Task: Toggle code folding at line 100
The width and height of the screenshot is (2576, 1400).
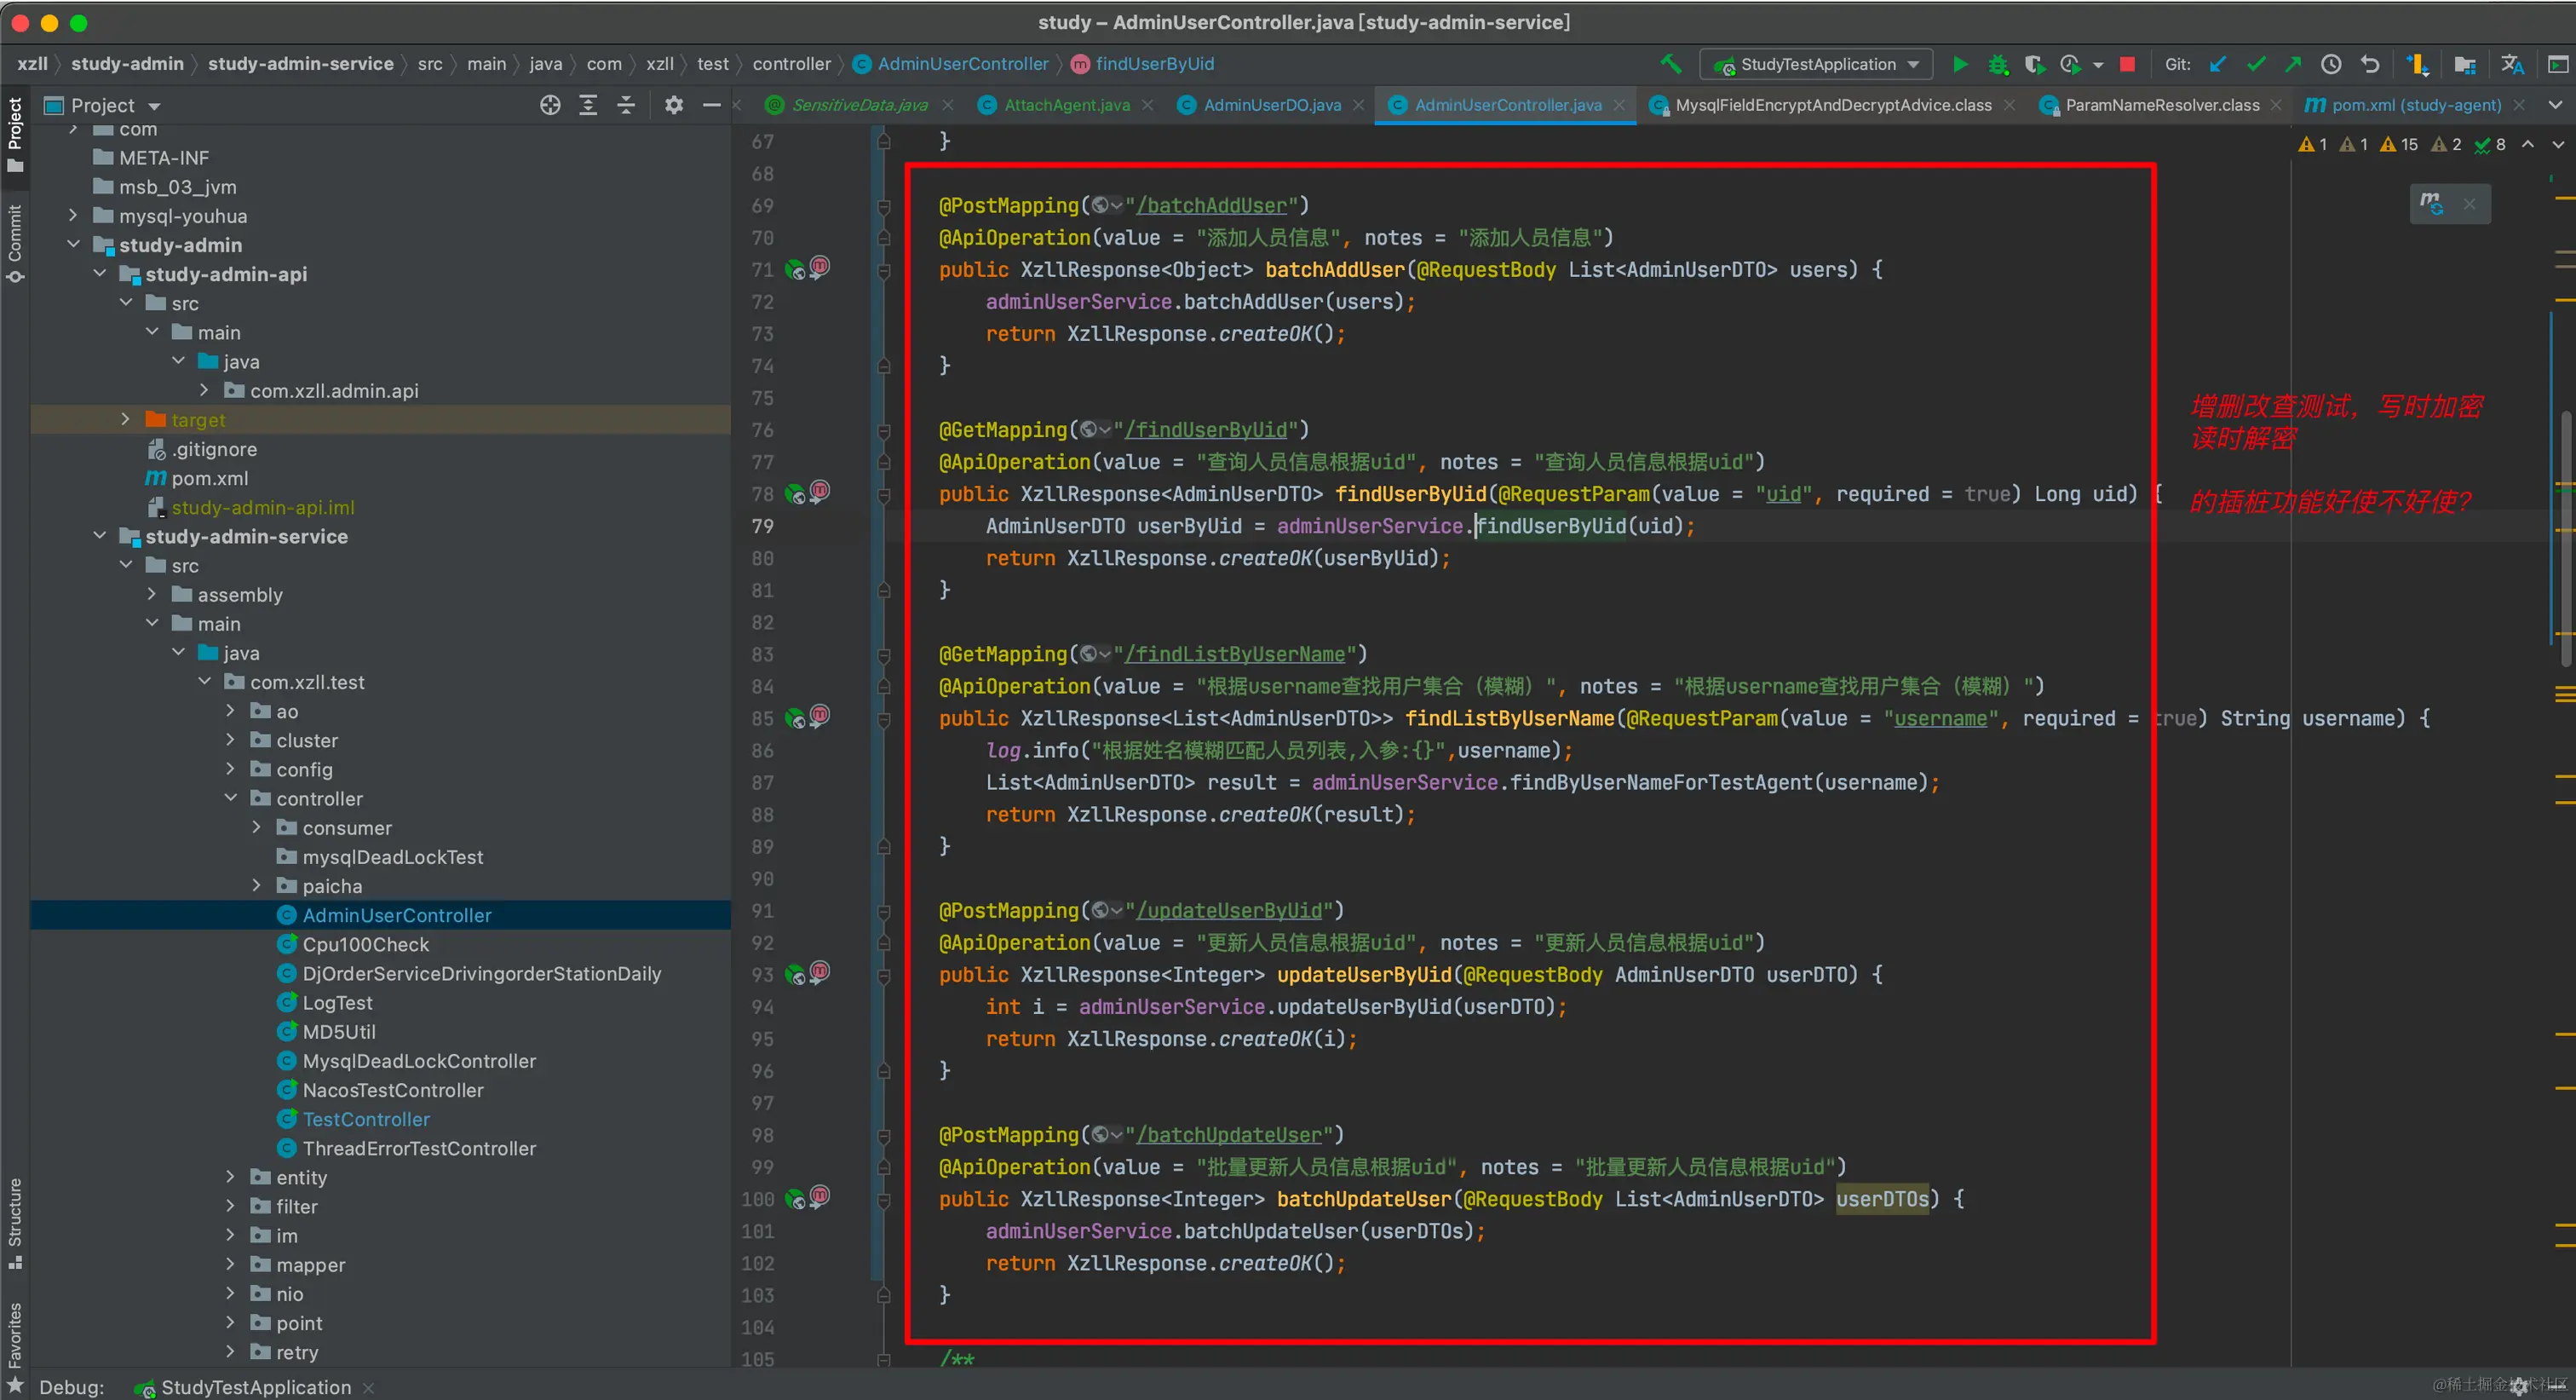Action: click(884, 1199)
